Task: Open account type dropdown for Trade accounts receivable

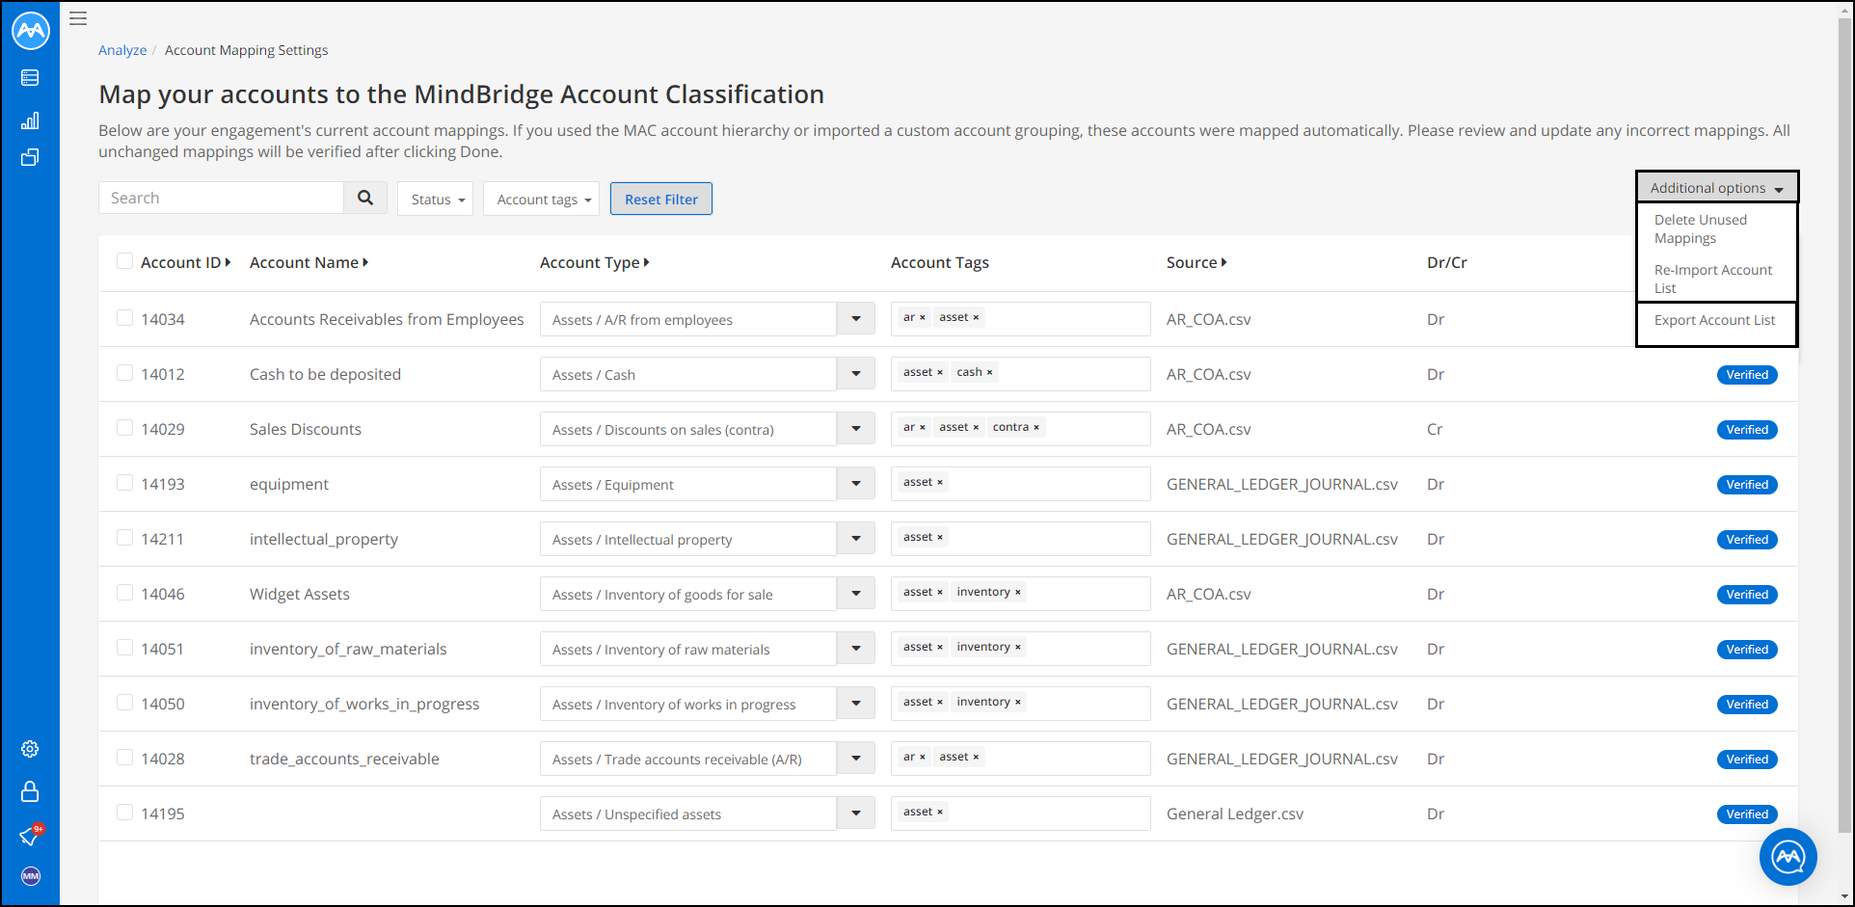Action: [856, 759]
